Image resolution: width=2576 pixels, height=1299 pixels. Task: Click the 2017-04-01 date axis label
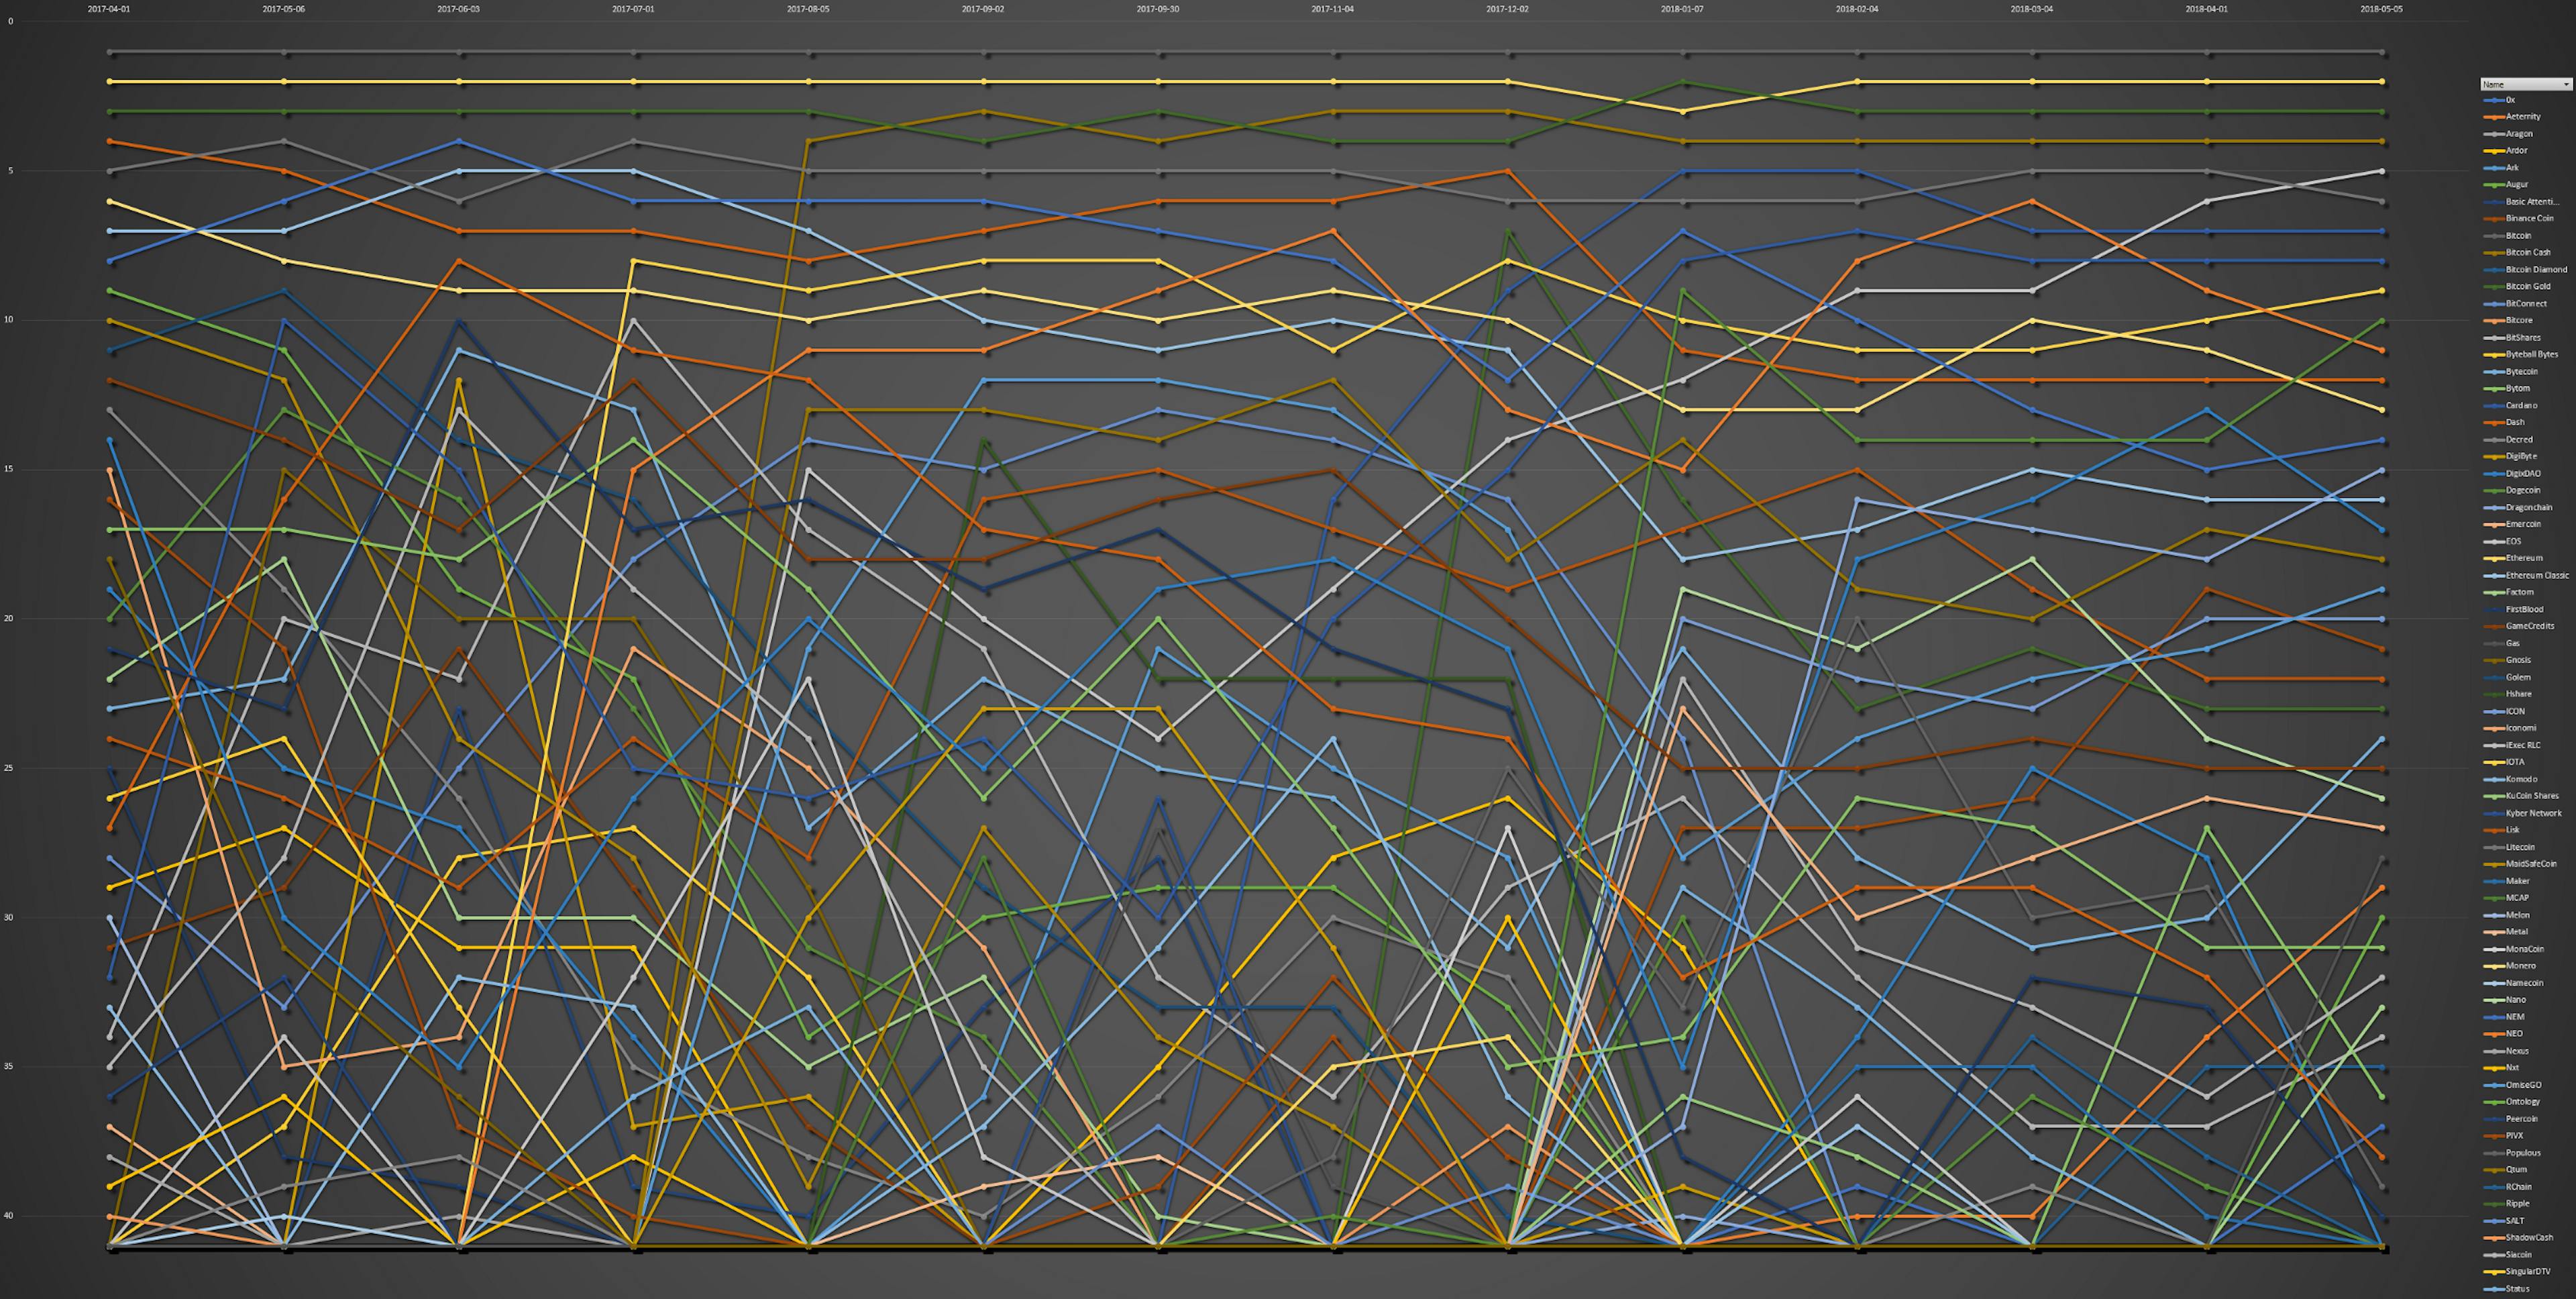108,9
